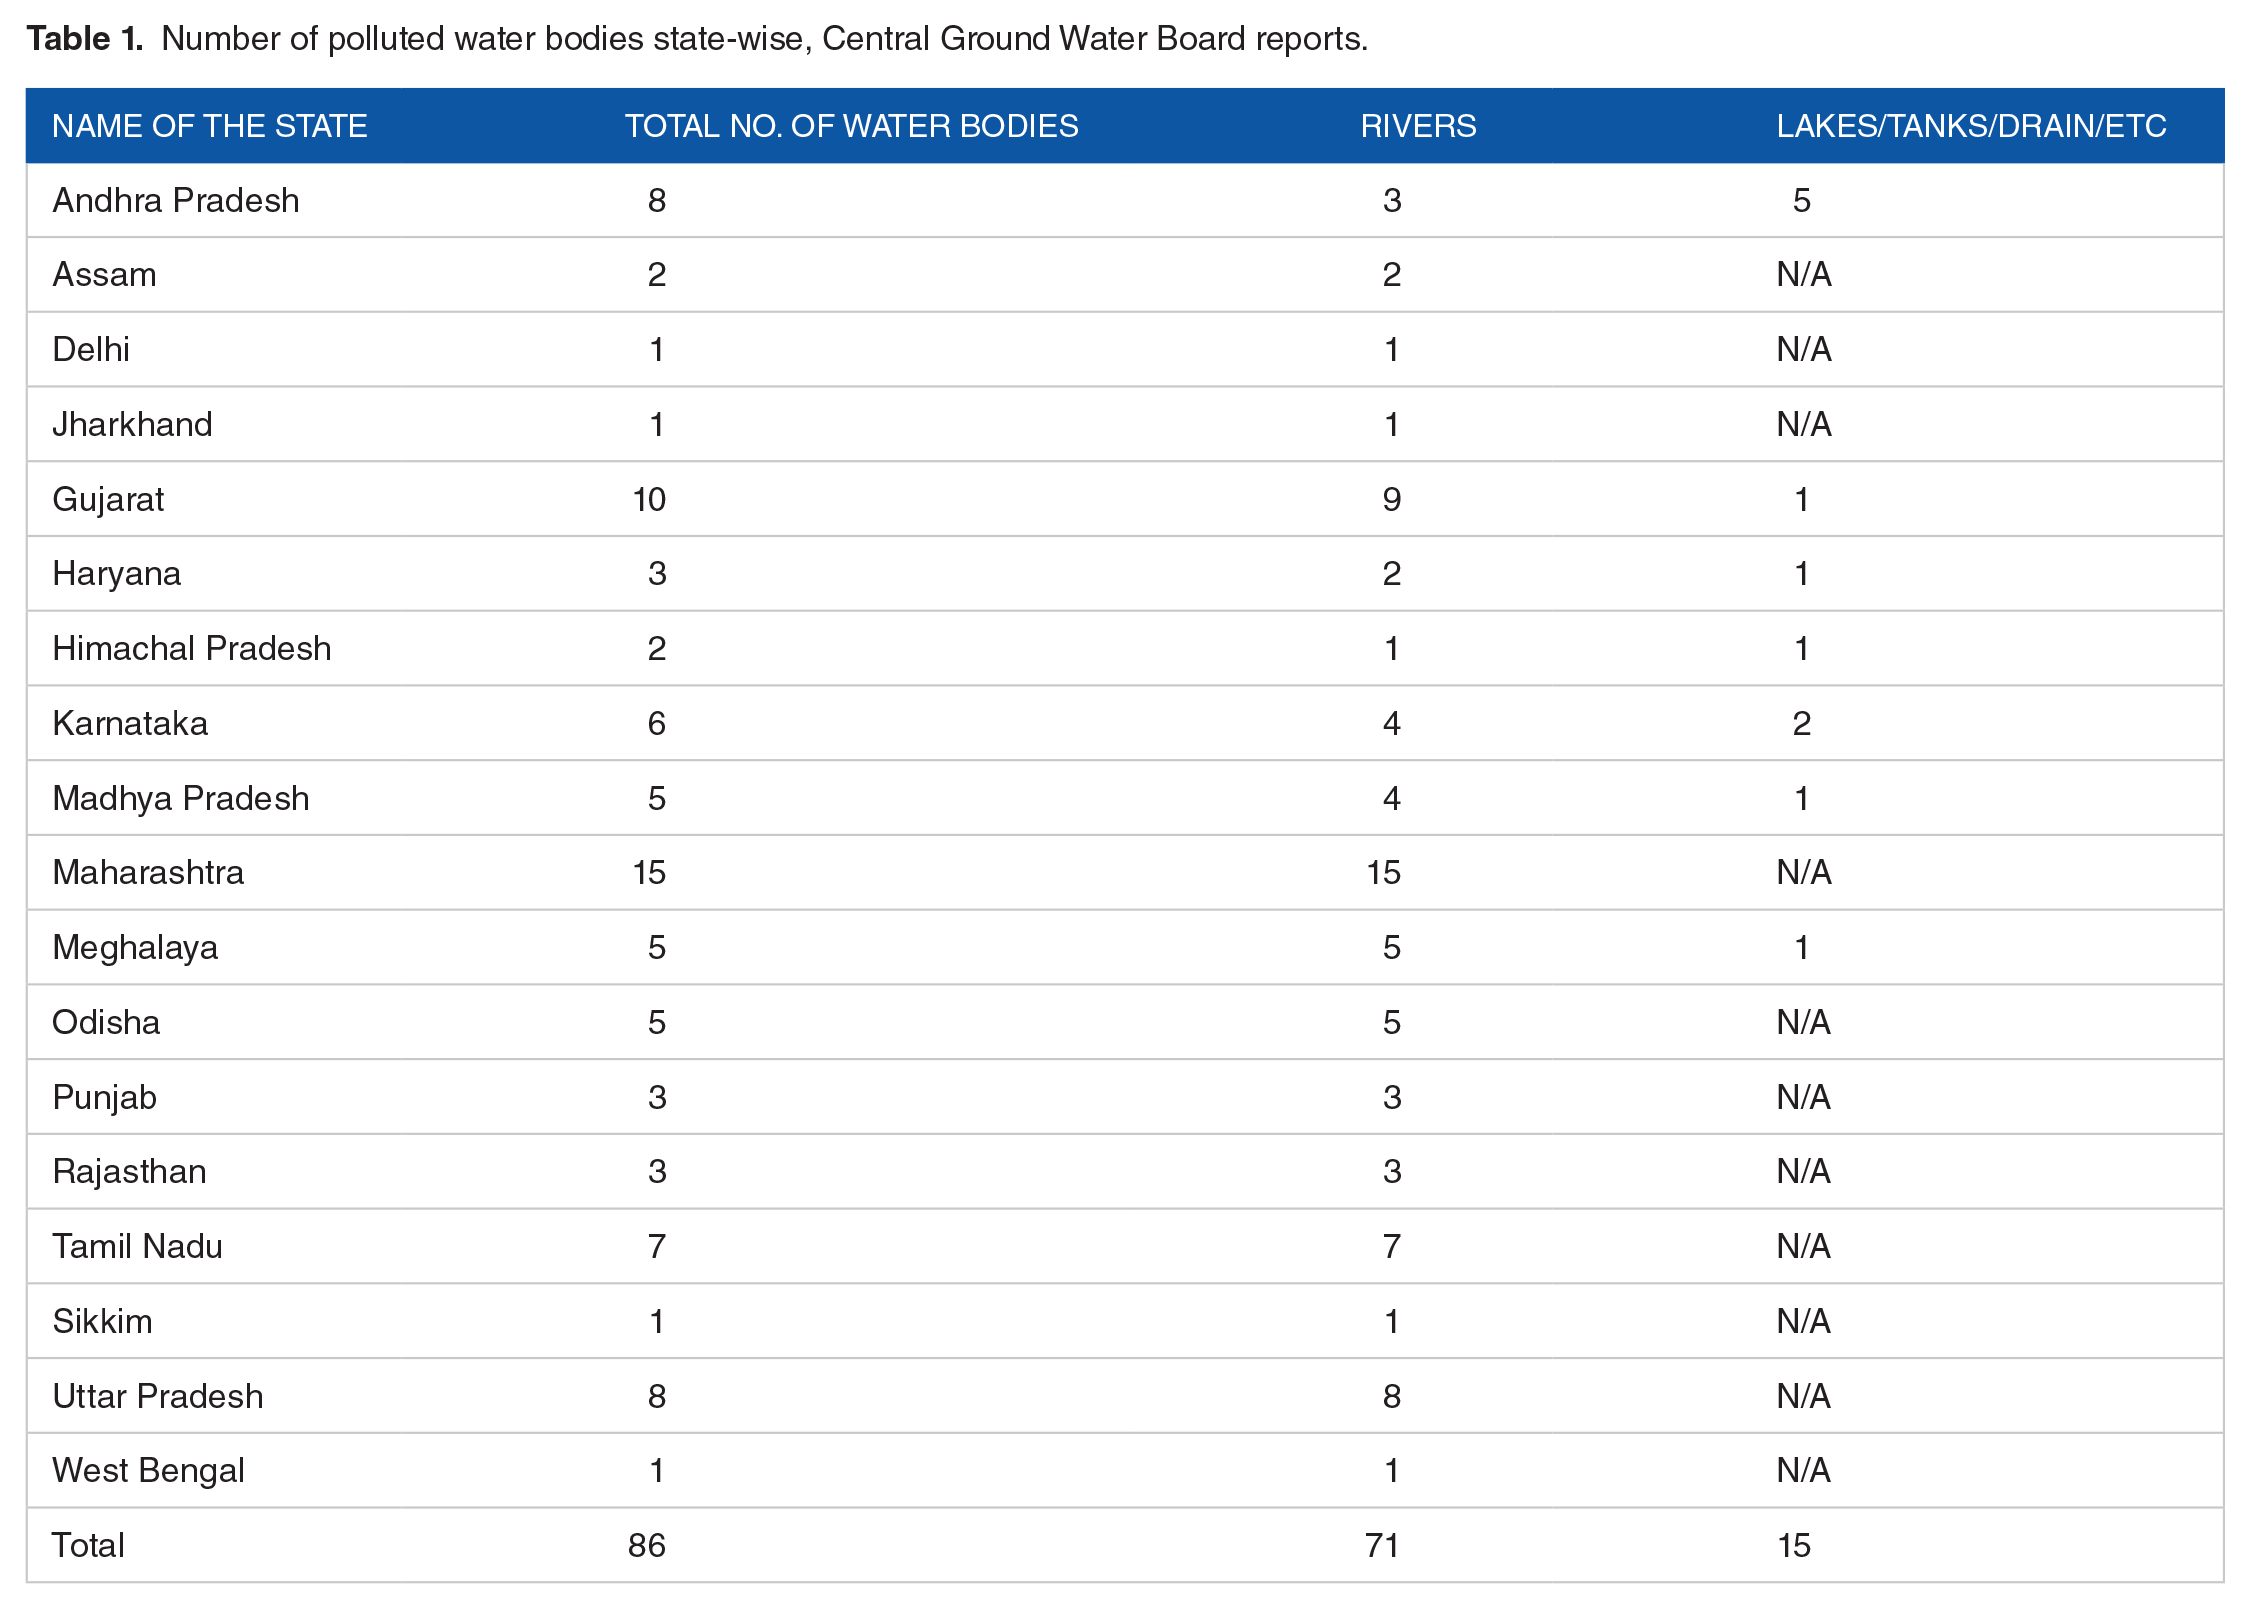
Task: Click the table caption "Table 1." label
Action: (x=85, y=39)
